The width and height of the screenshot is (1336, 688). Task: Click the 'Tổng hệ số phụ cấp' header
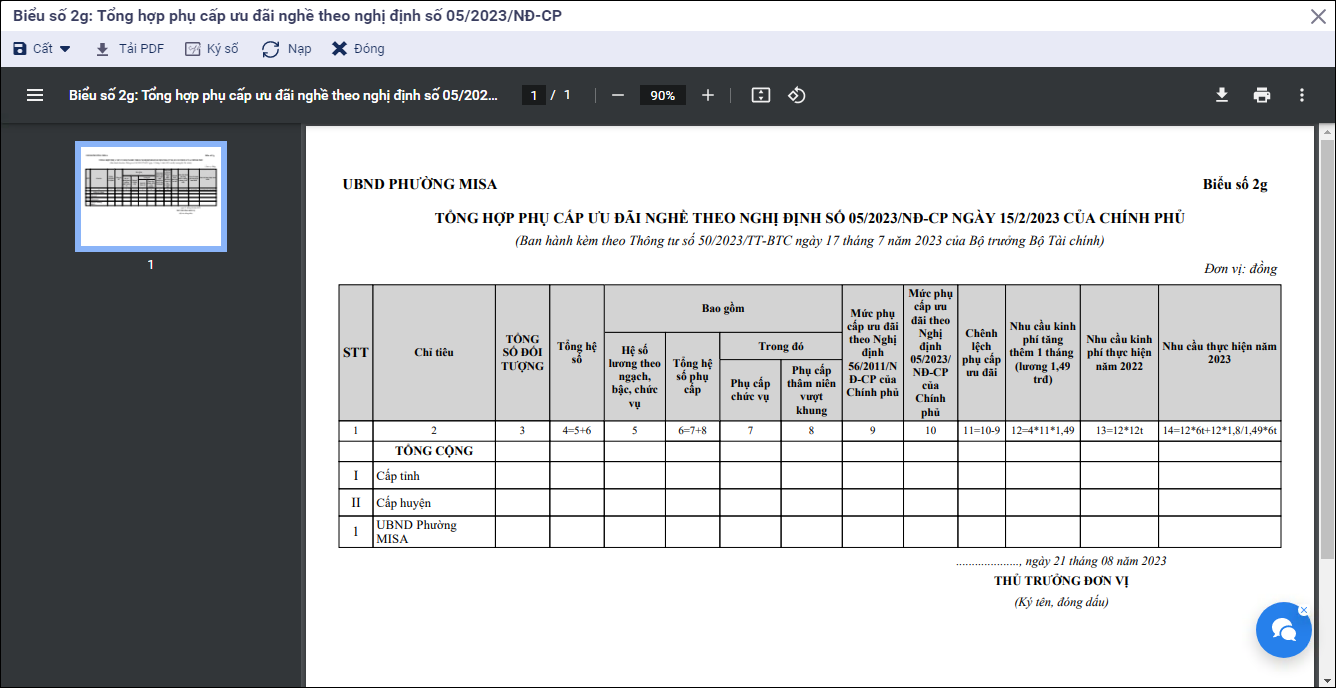tap(692, 376)
